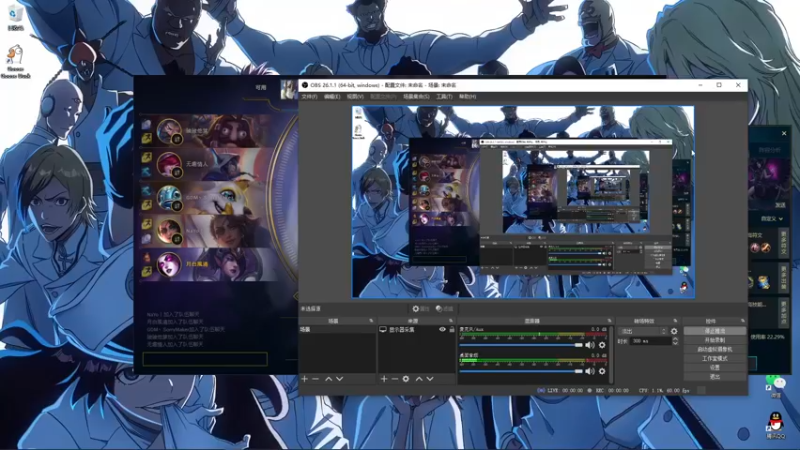Open the Profile menu in OBS
The width and height of the screenshot is (800, 450).
pyautogui.click(x=383, y=96)
